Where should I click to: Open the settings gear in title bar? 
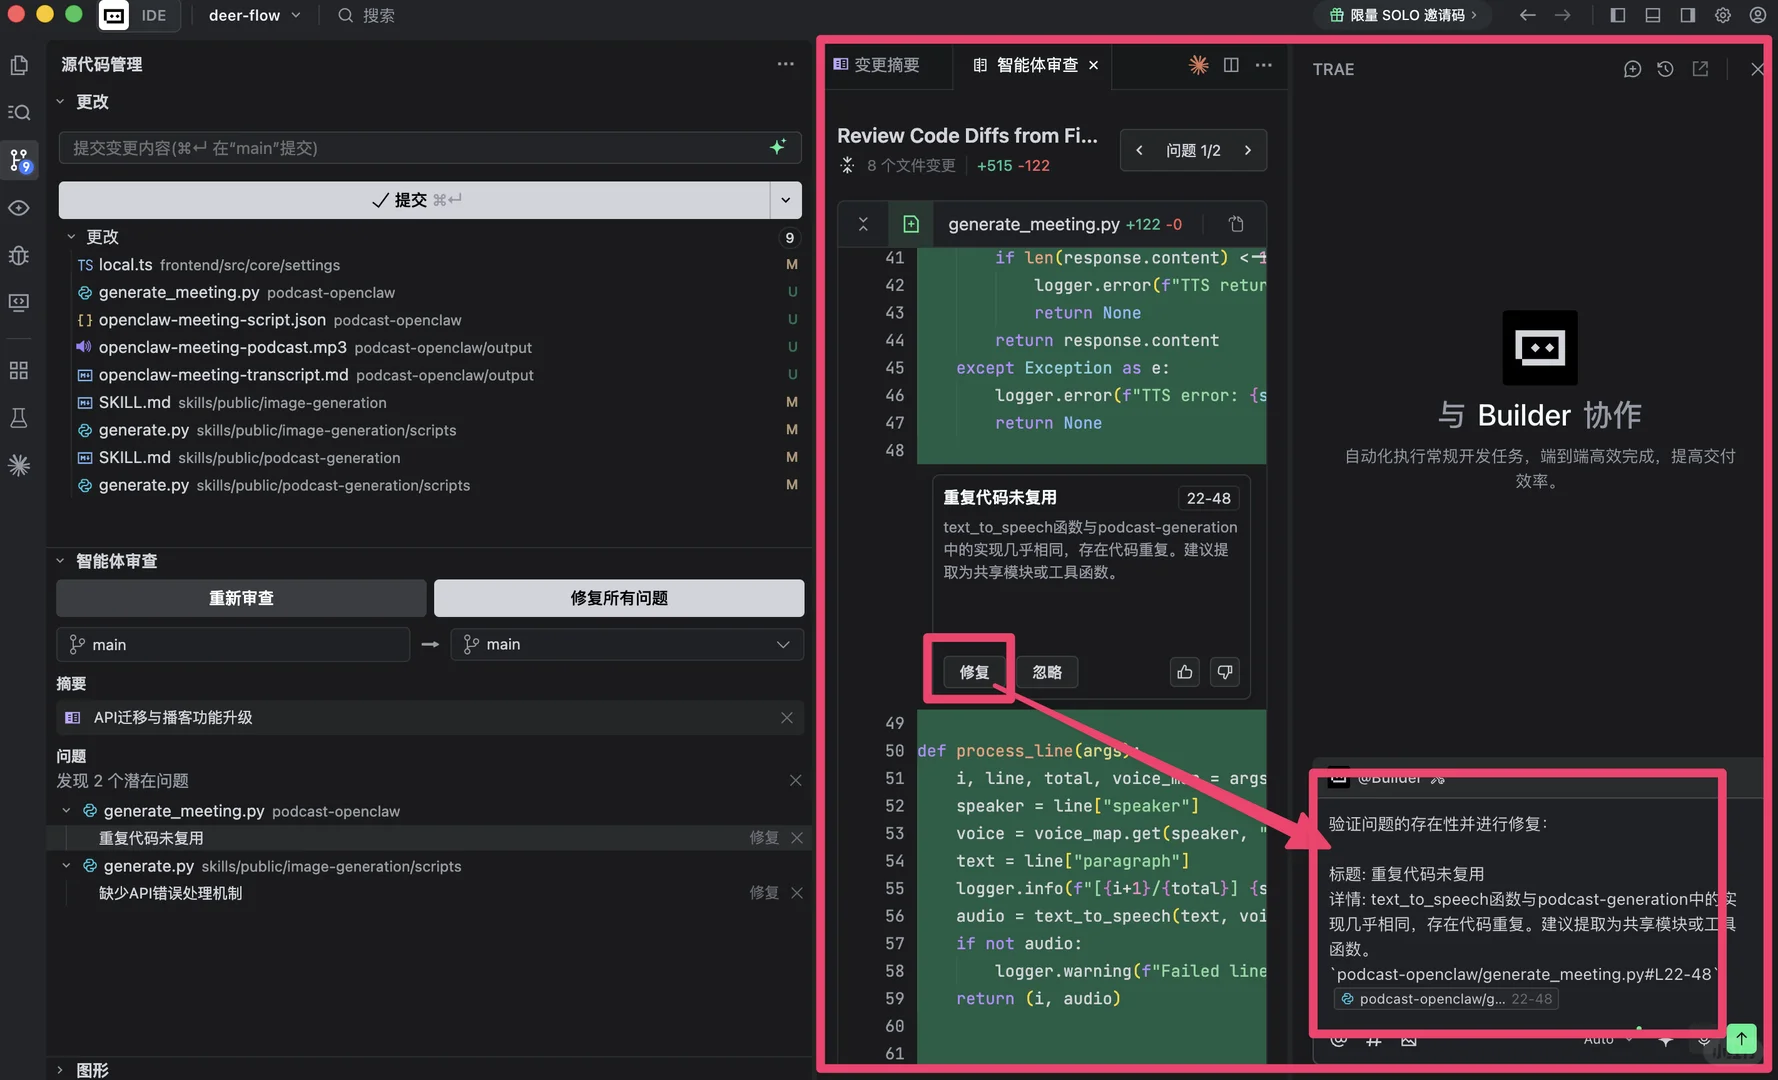[1723, 15]
